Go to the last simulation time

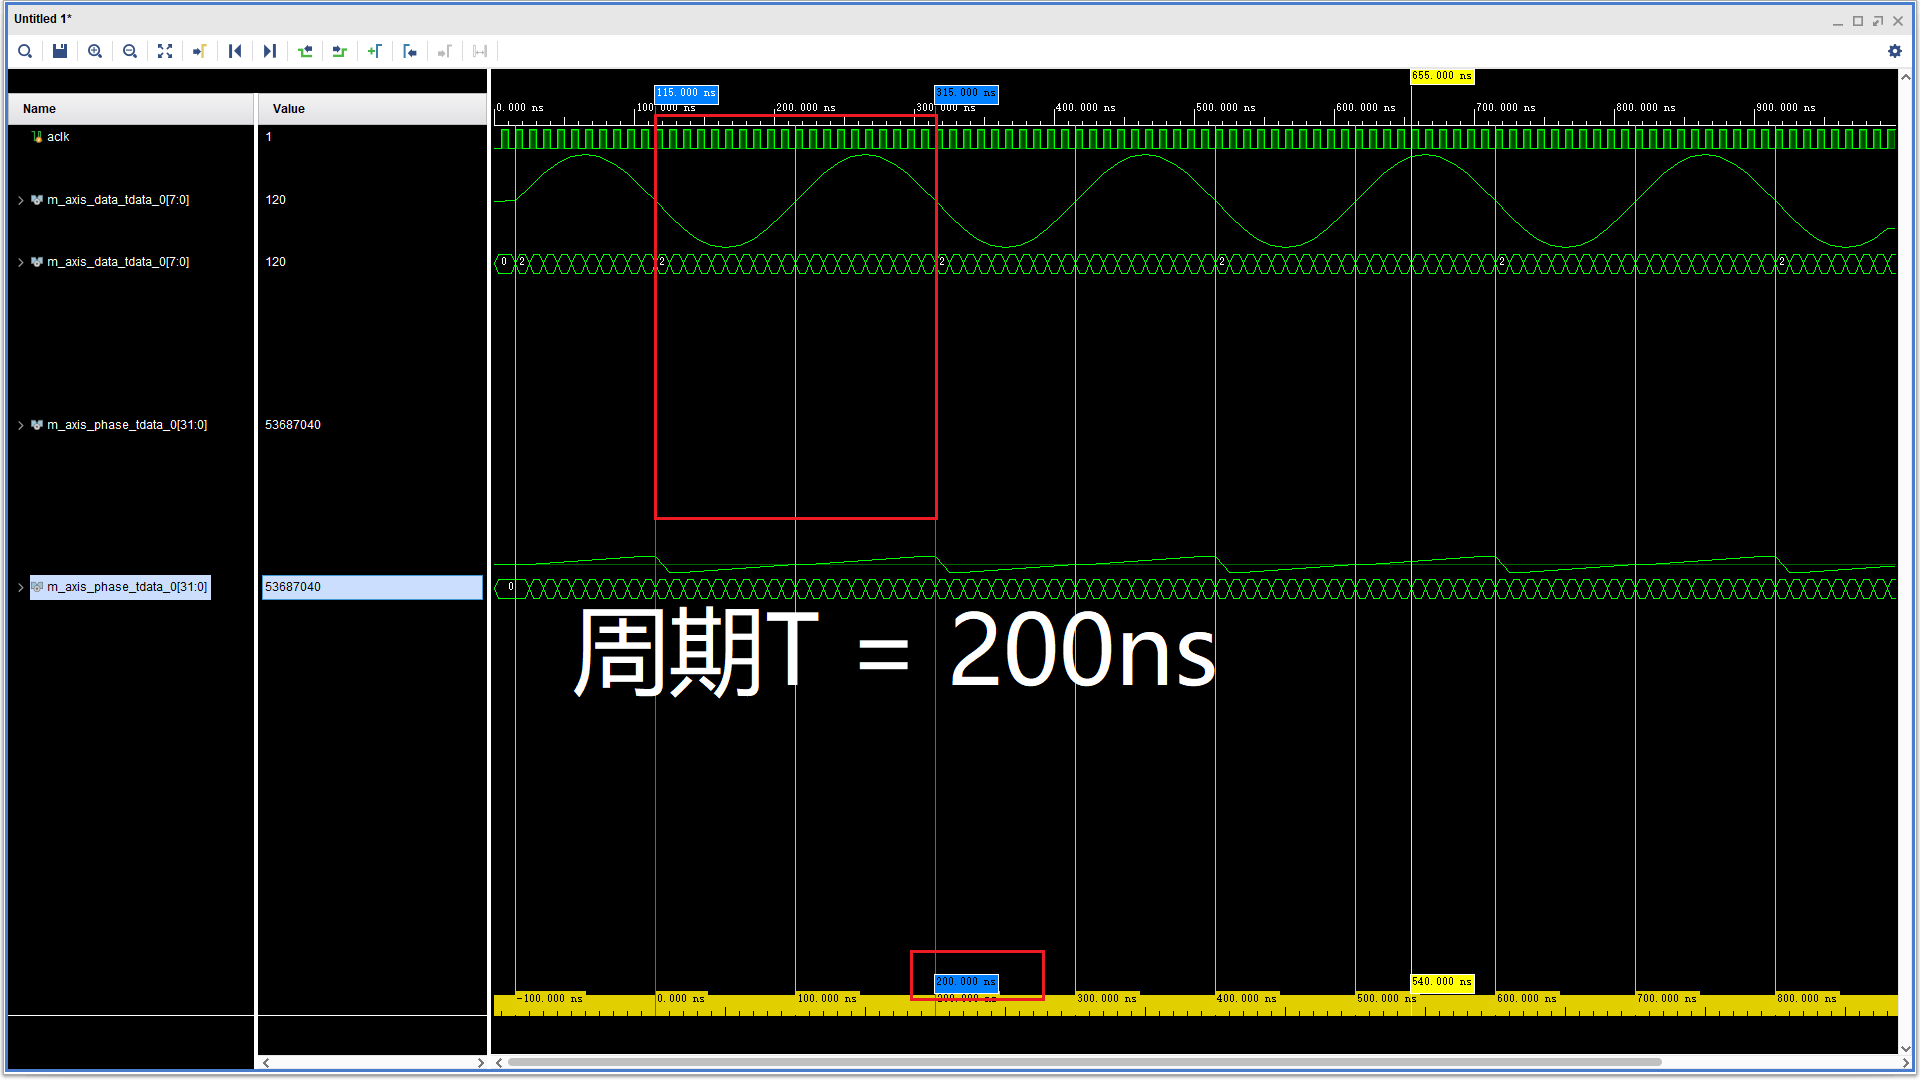click(x=270, y=51)
